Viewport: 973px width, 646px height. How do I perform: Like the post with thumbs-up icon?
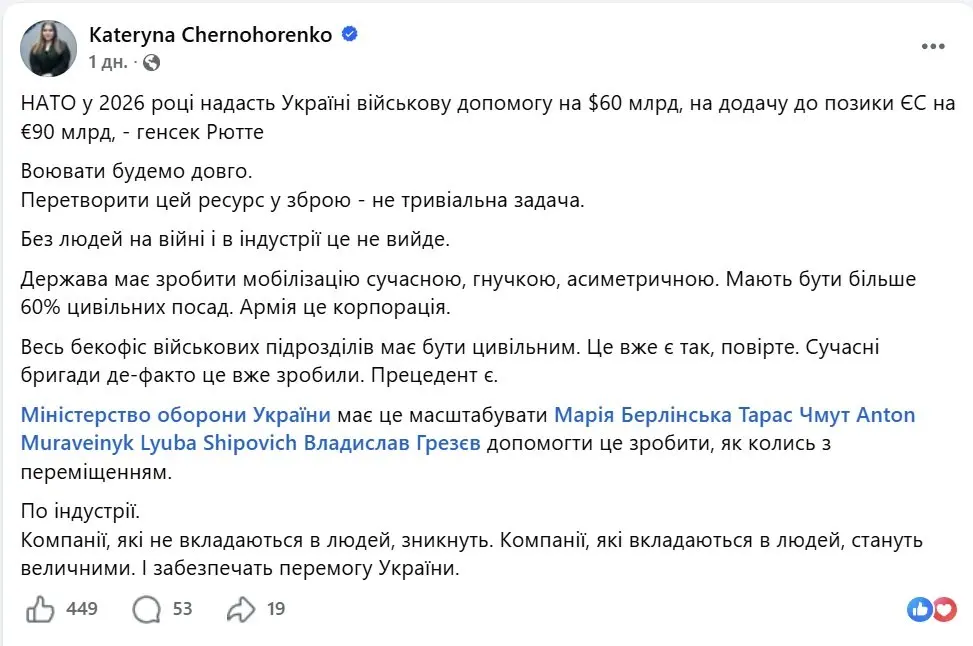click(39, 608)
